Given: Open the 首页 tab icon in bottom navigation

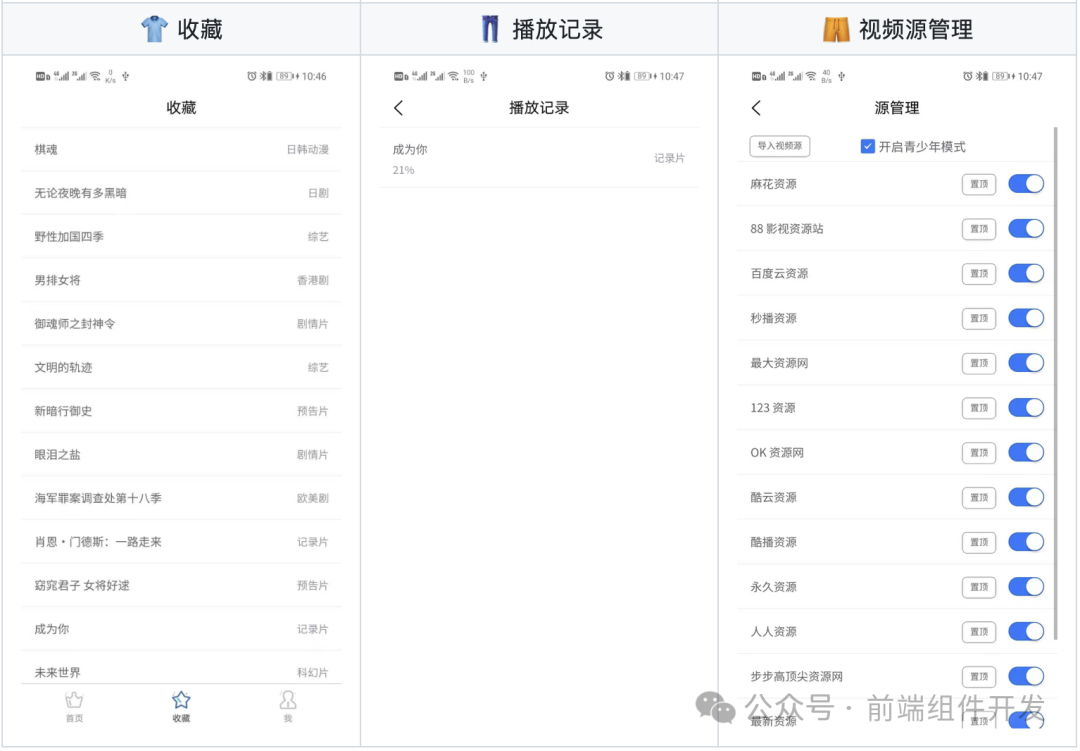Looking at the screenshot, I should click(74, 701).
